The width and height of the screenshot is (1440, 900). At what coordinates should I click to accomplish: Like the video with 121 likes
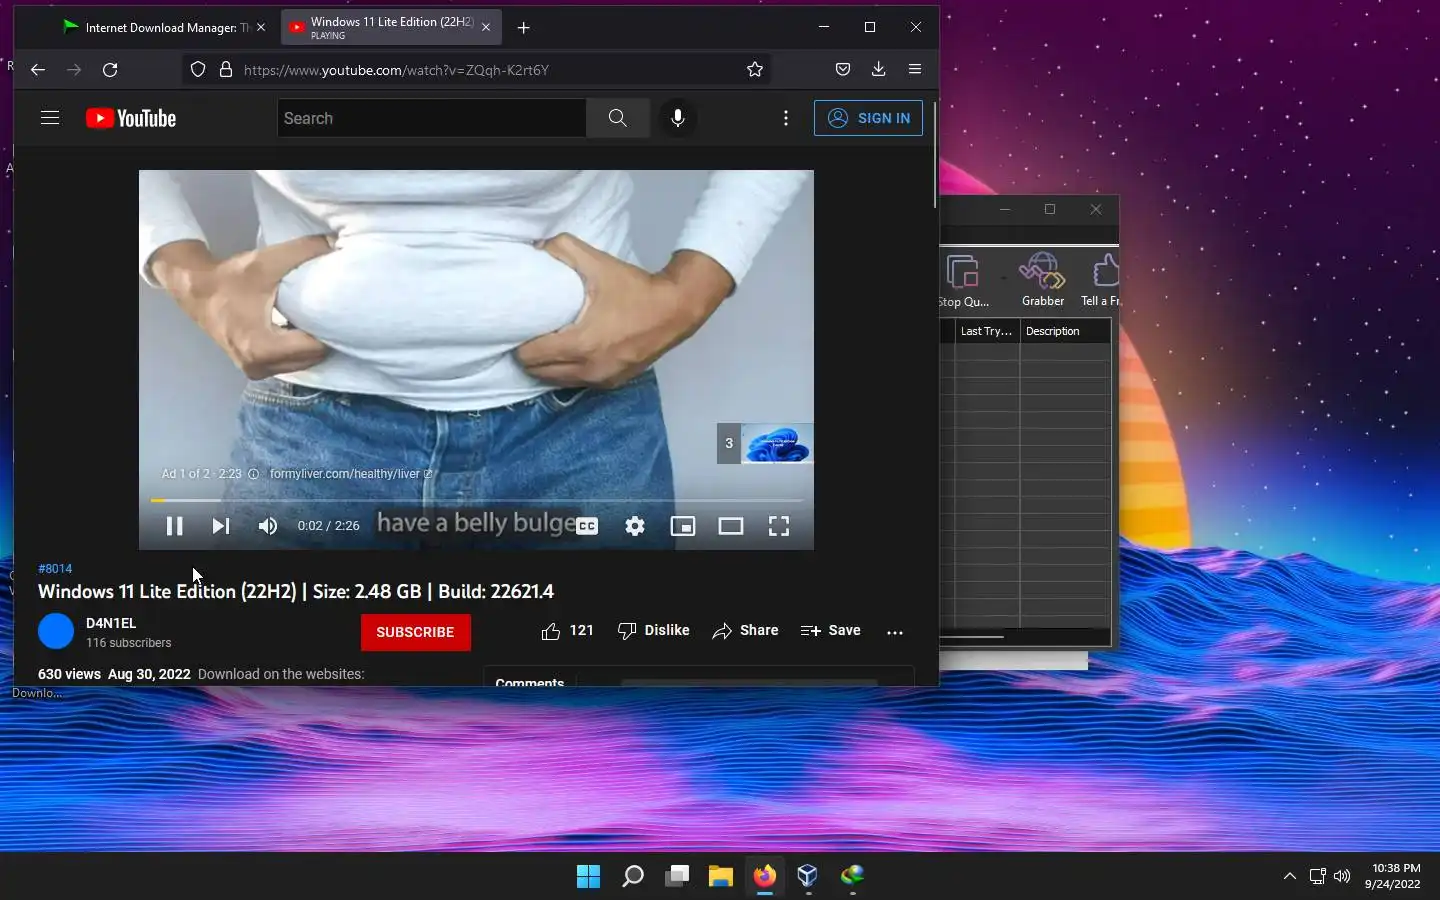(567, 631)
